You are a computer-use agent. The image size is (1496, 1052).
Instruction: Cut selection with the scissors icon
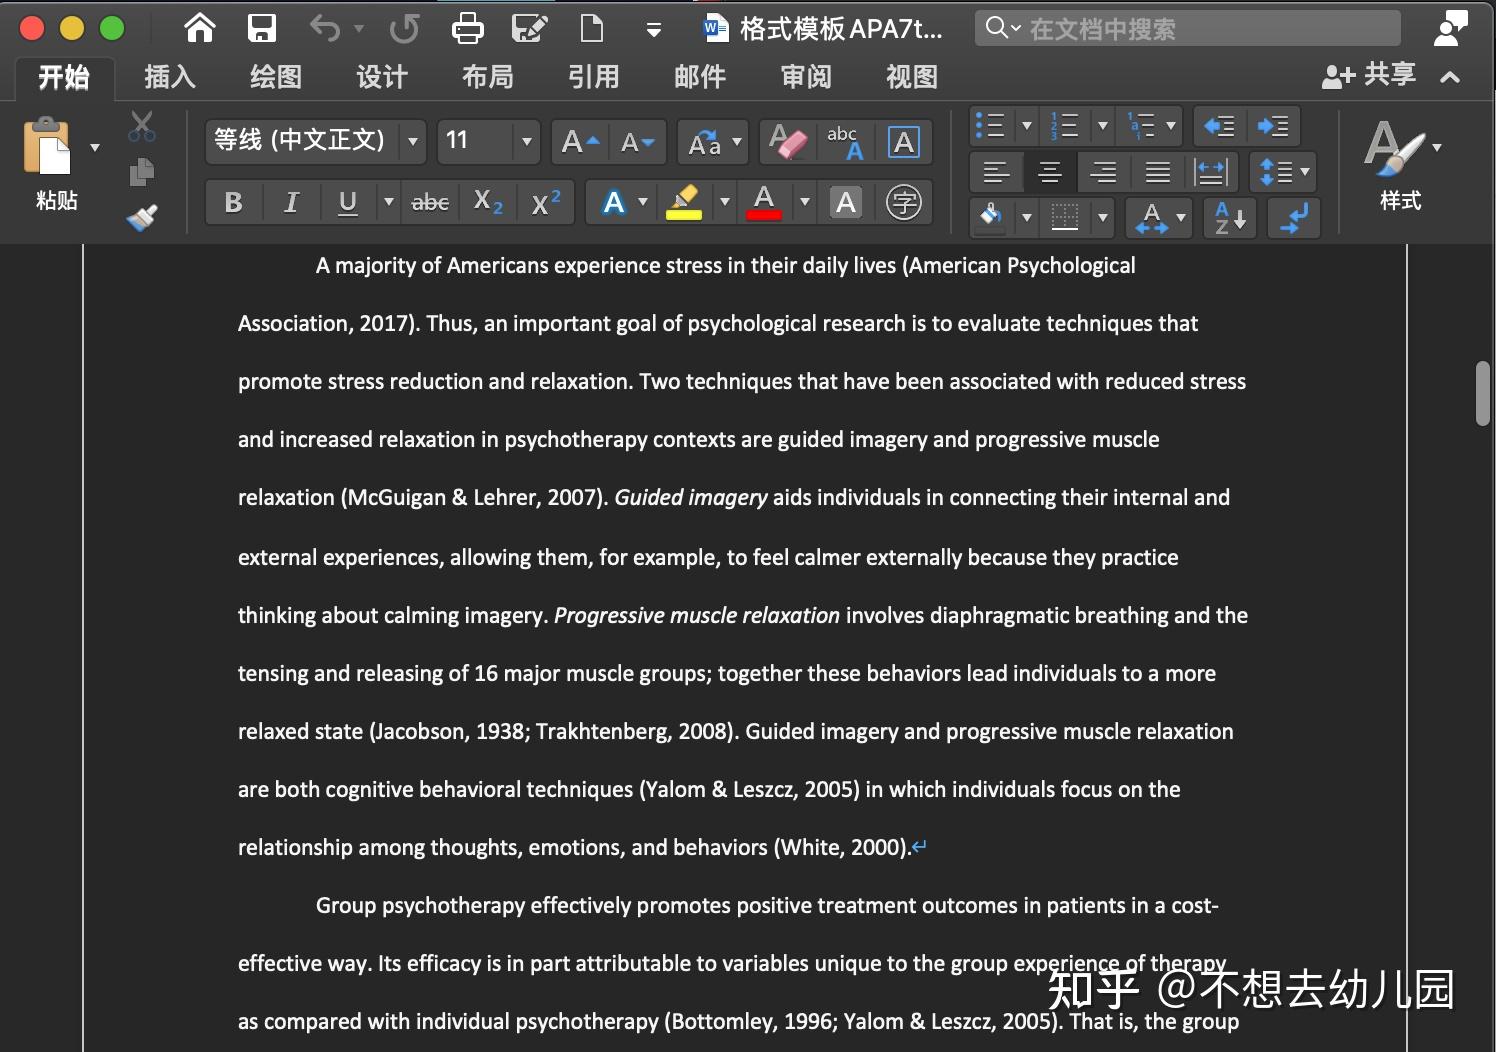click(x=142, y=127)
